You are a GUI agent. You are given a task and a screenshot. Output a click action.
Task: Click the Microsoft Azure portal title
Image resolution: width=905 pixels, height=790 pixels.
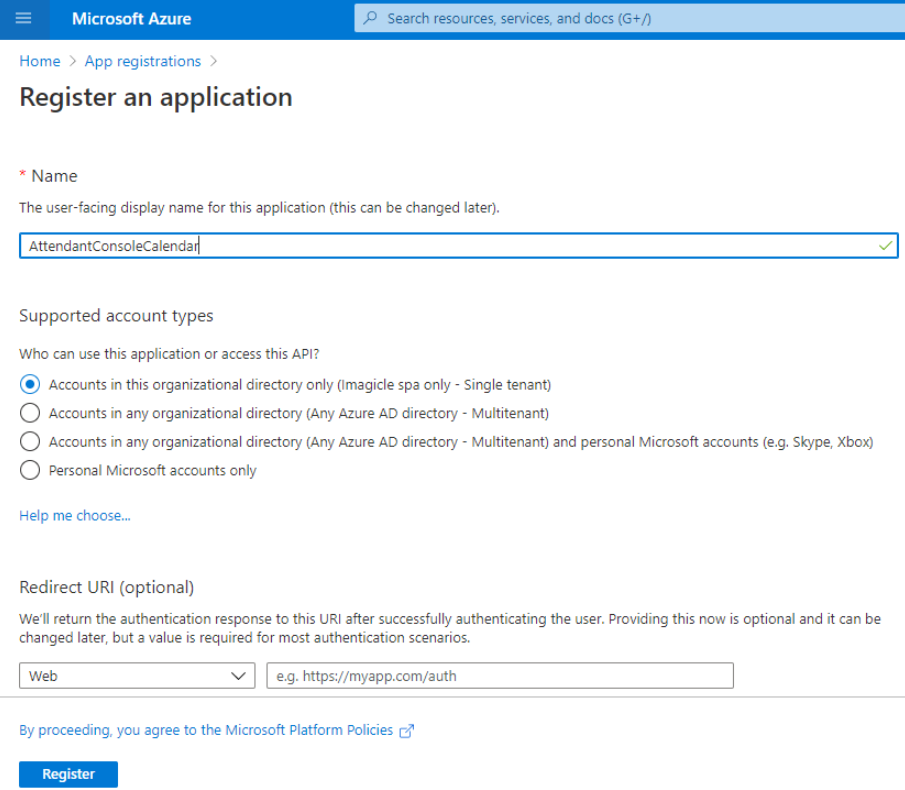[x=131, y=19]
